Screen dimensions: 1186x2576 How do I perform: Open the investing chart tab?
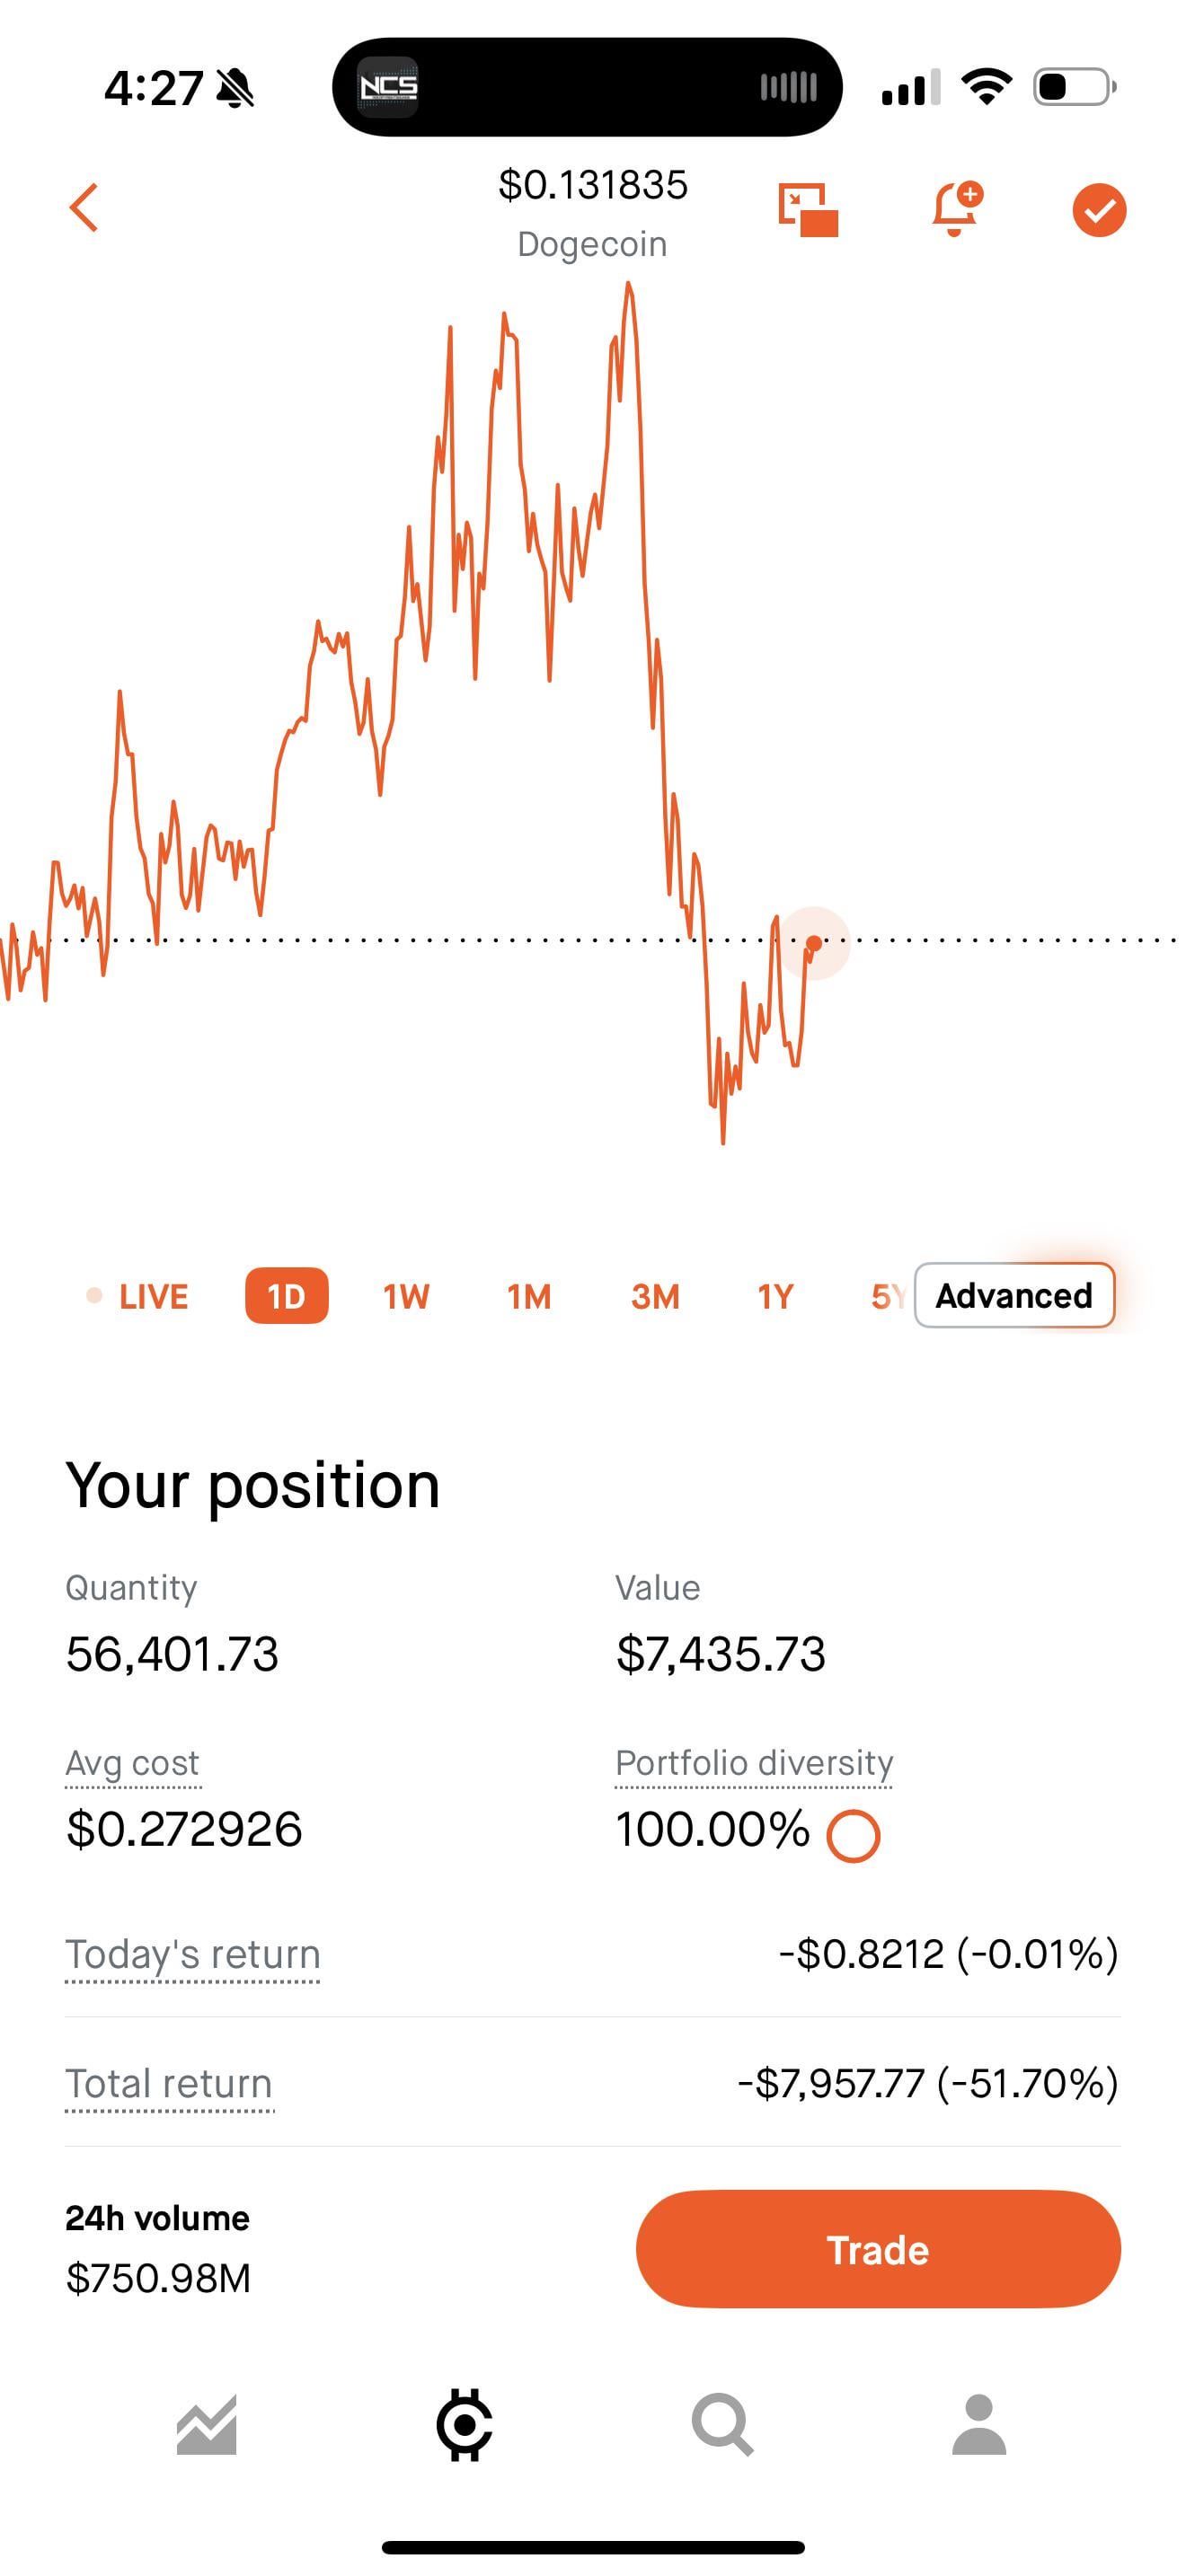(207, 2425)
